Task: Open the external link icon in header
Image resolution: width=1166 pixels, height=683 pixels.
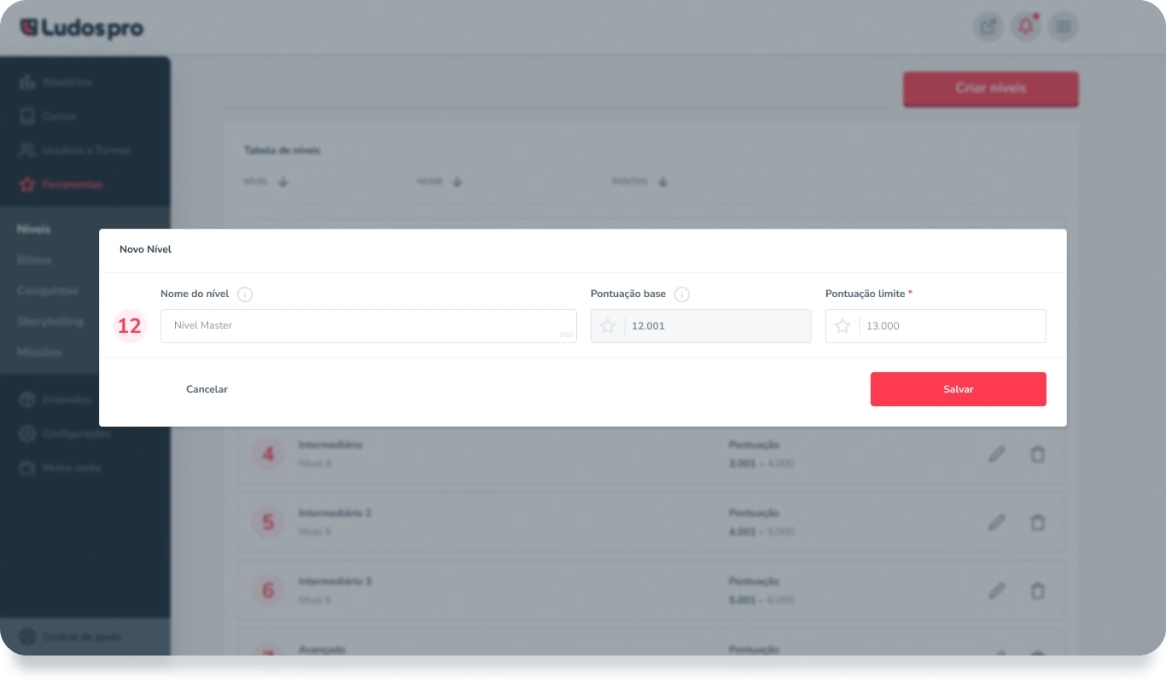Action: point(988,27)
